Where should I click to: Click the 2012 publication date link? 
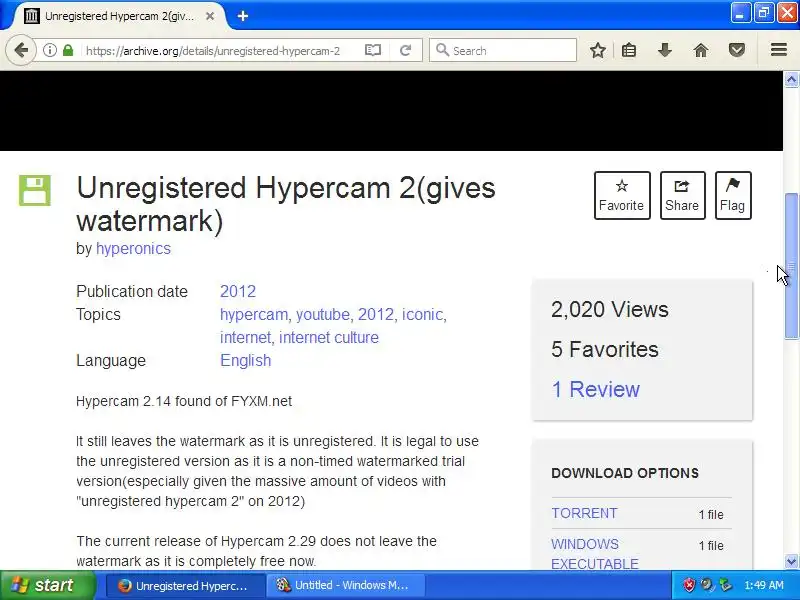[238, 291]
